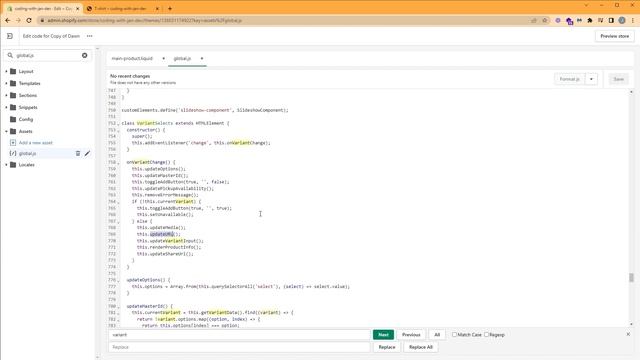Click the browser back arrow

(x=8, y=20)
